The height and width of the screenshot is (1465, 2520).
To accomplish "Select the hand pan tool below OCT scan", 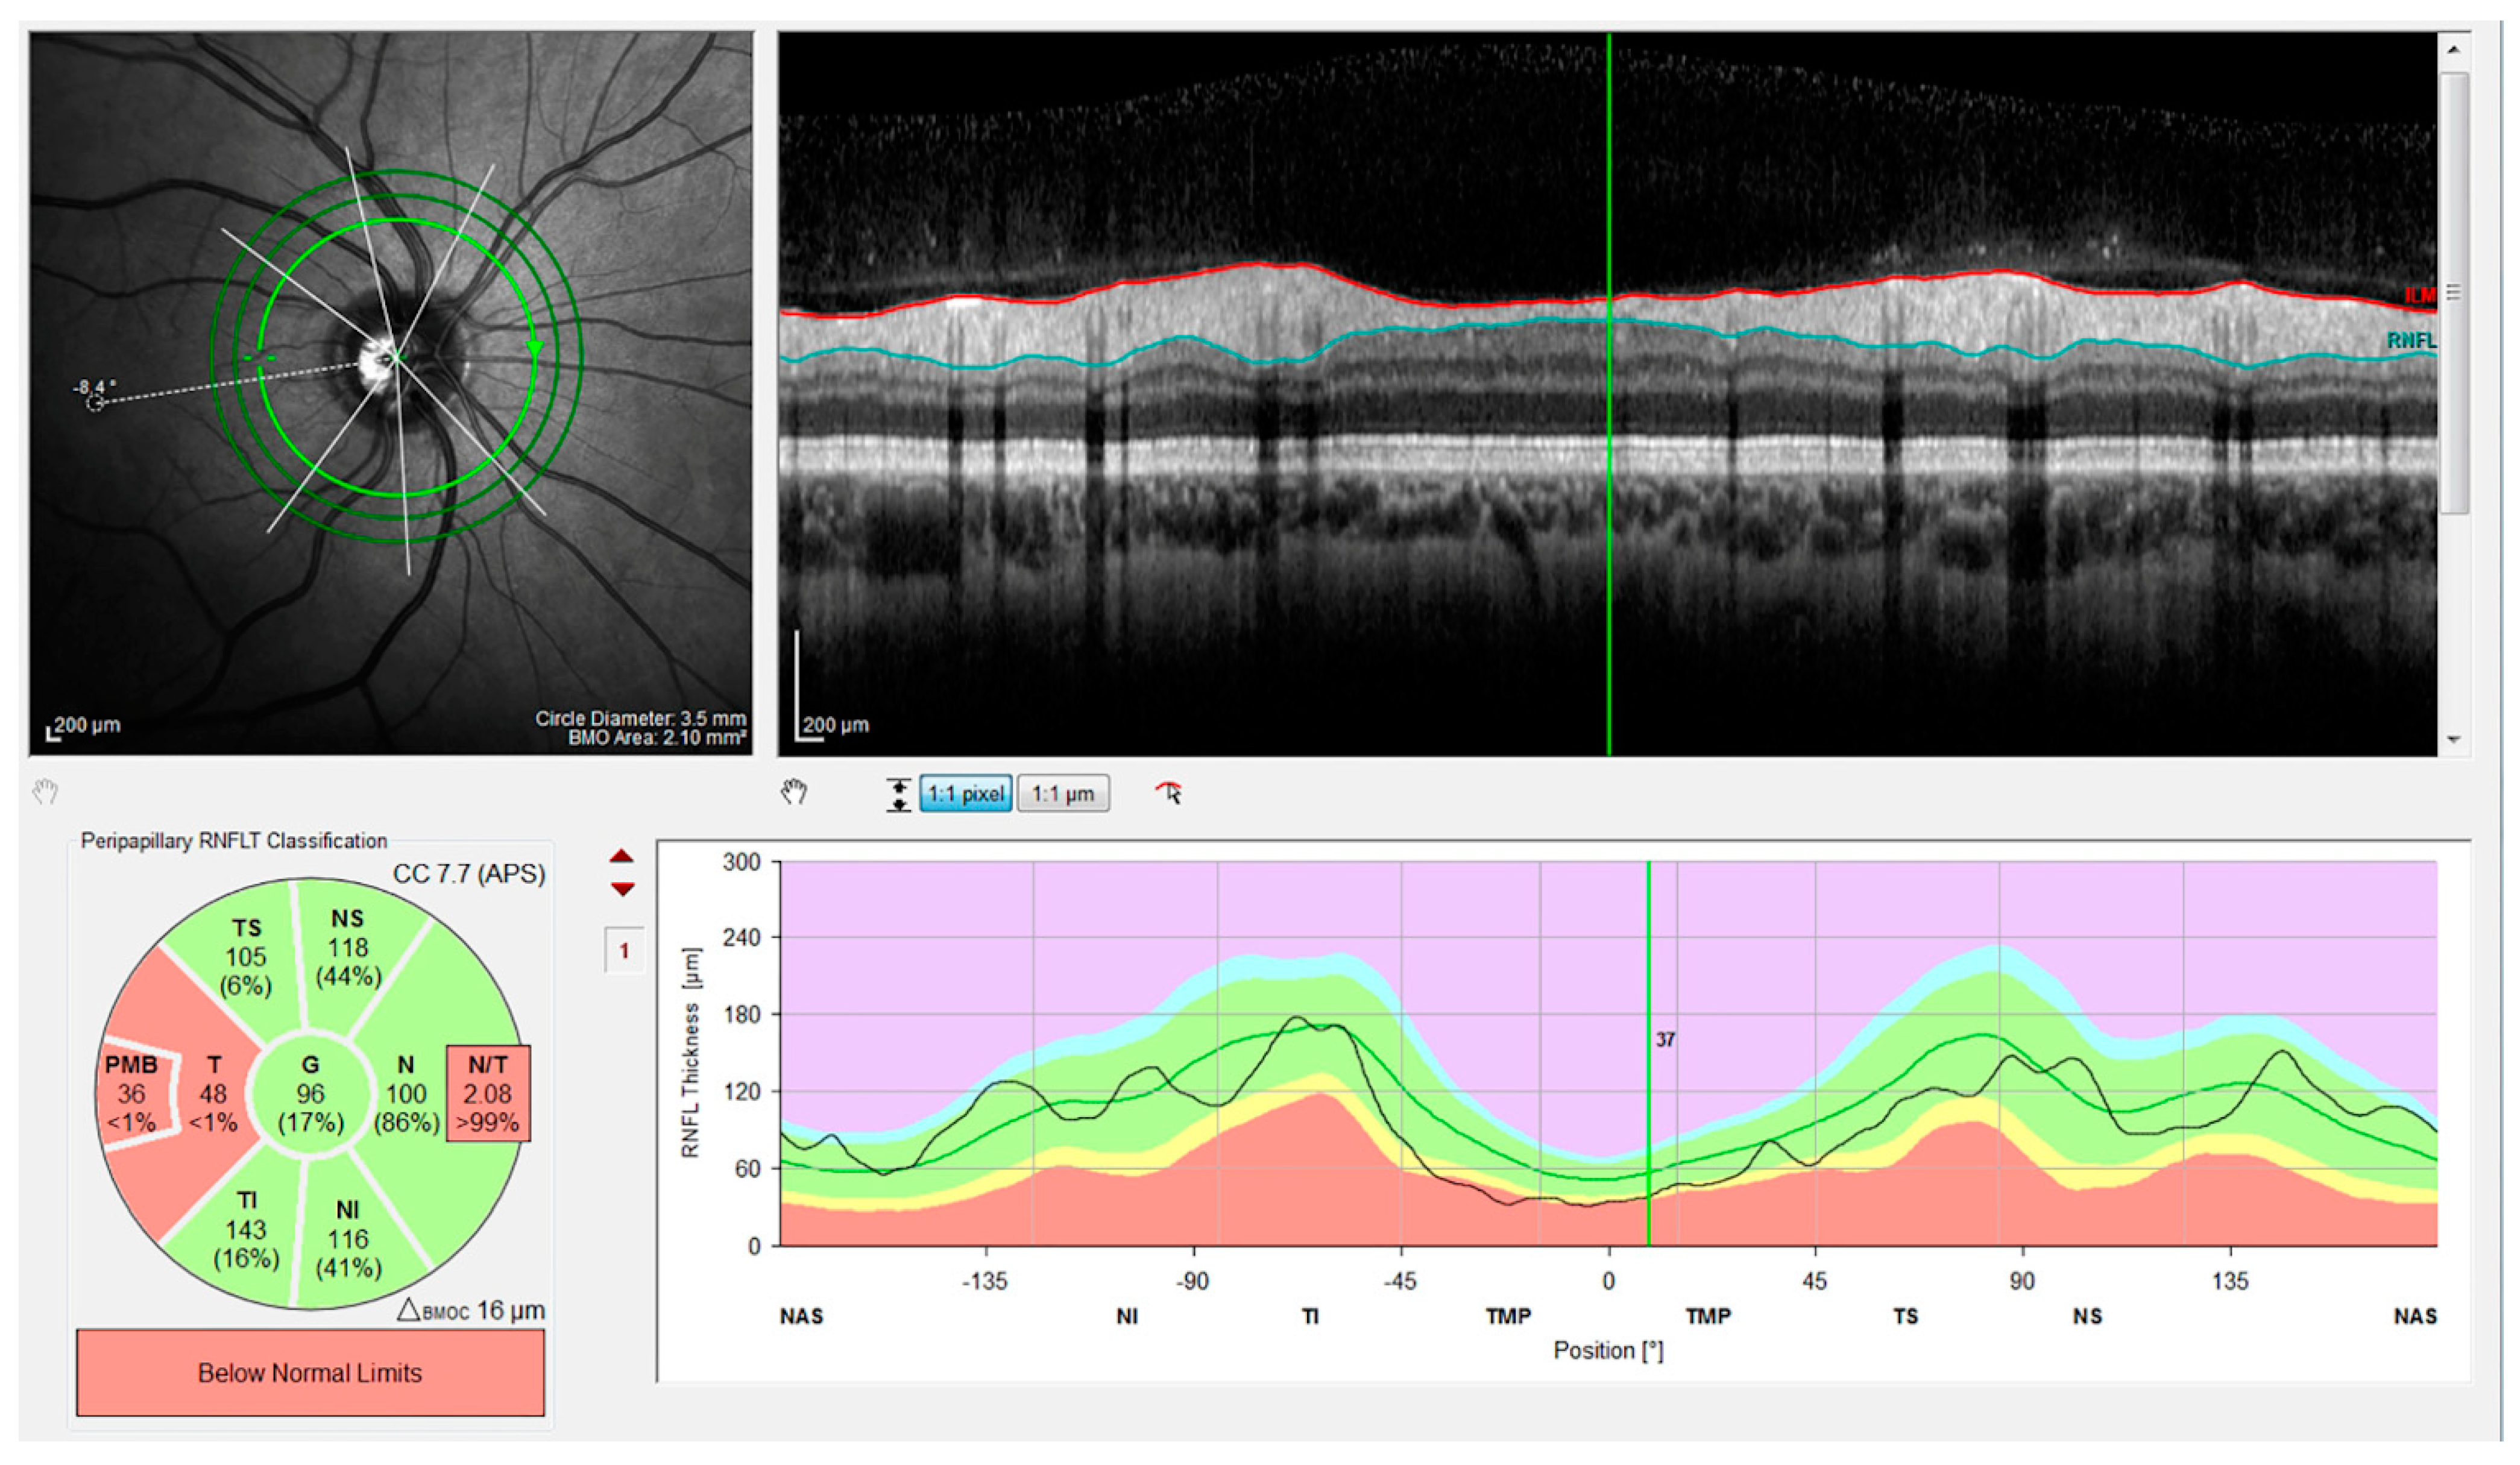I will [794, 793].
